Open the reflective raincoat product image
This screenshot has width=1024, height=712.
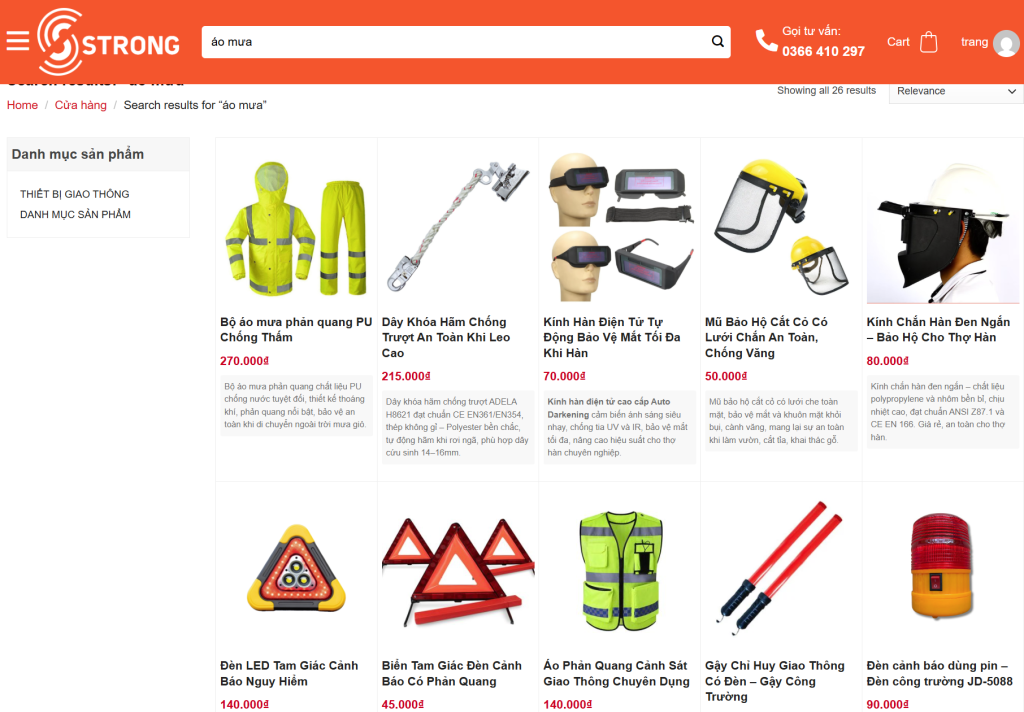(296, 227)
